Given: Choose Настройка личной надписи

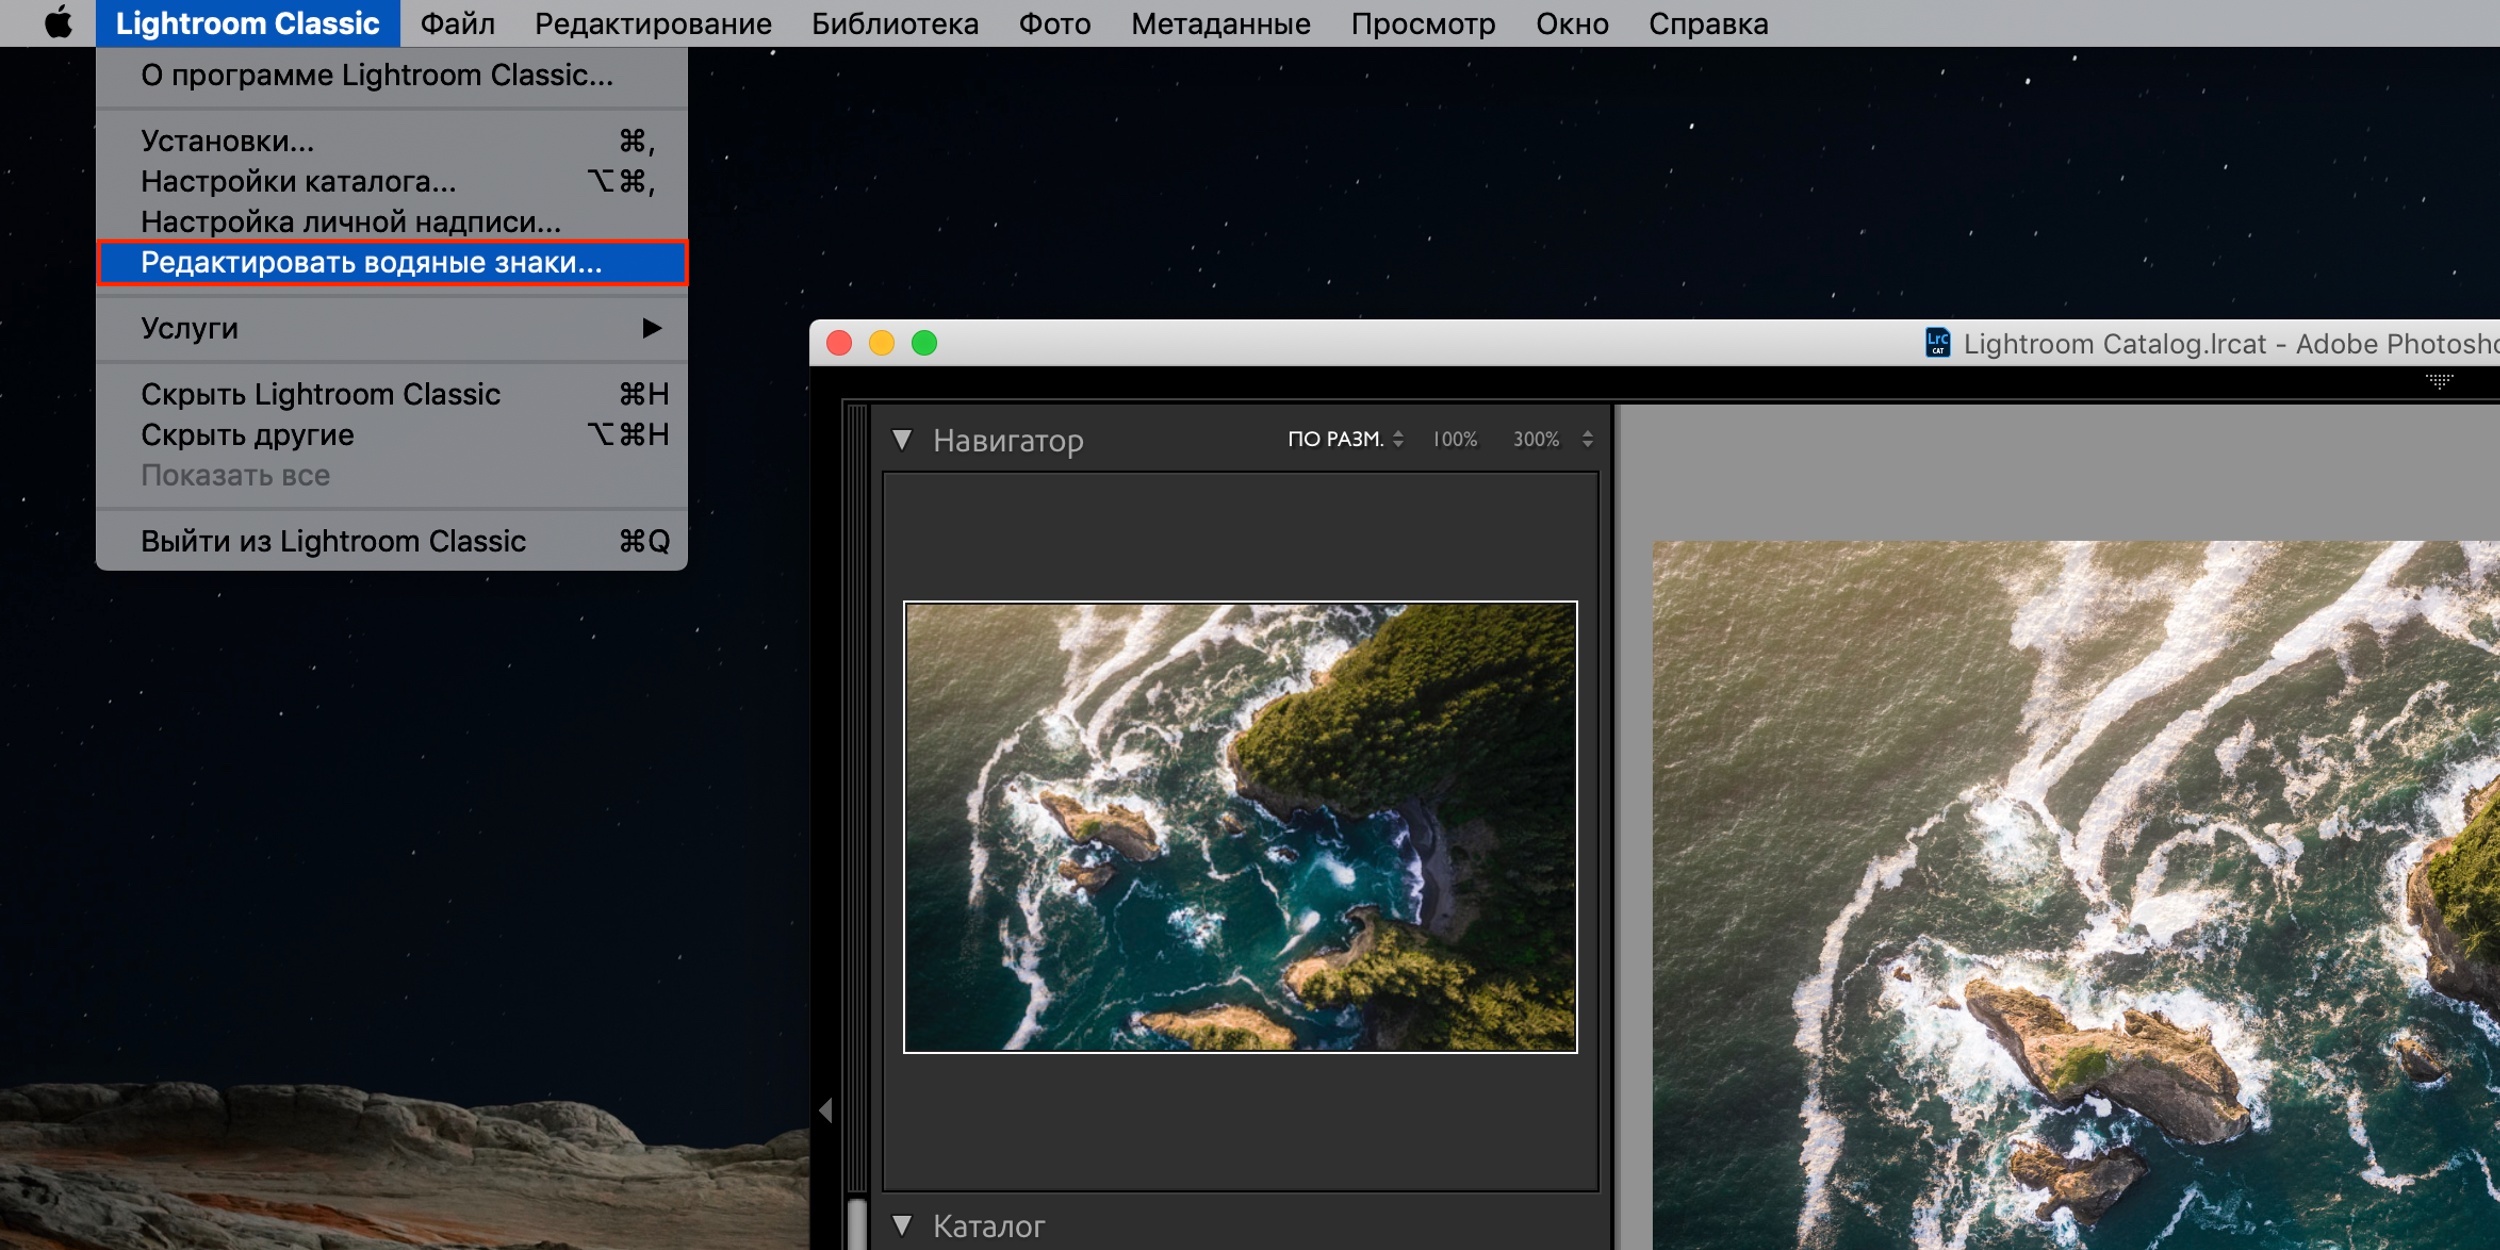Looking at the screenshot, I should tap(392, 221).
